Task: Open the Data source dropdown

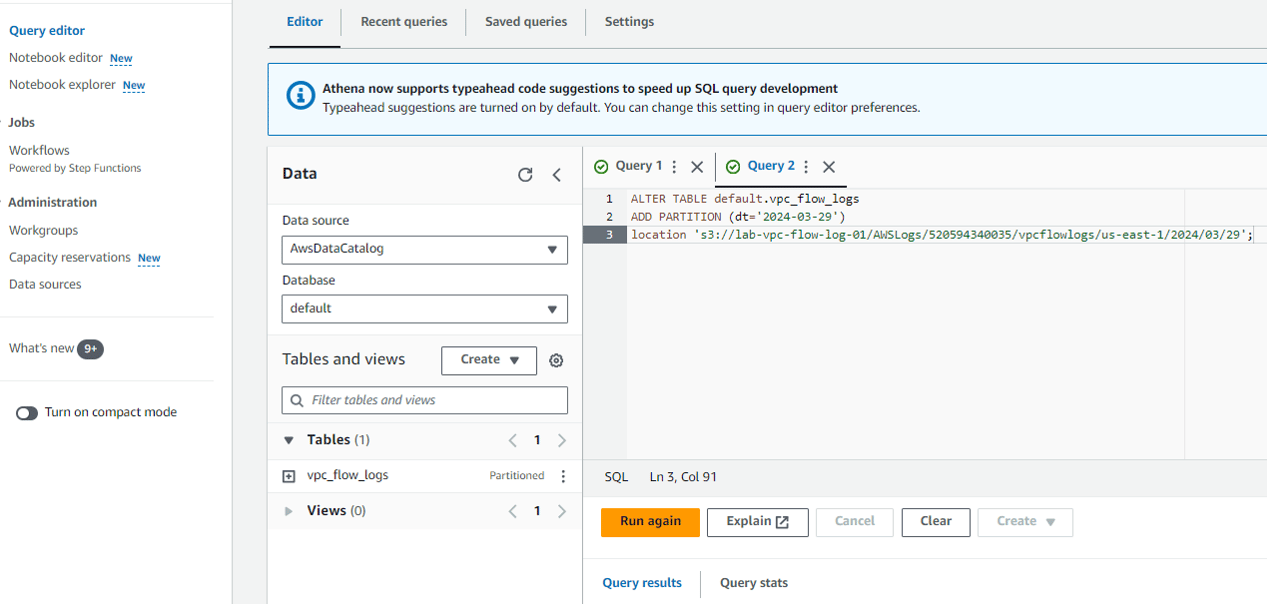Action: (x=425, y=249)
